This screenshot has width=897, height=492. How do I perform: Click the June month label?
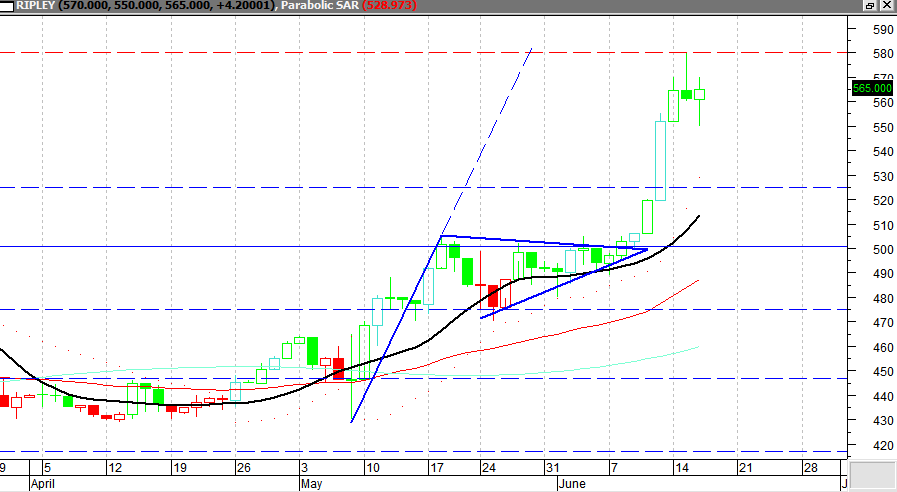572,484
